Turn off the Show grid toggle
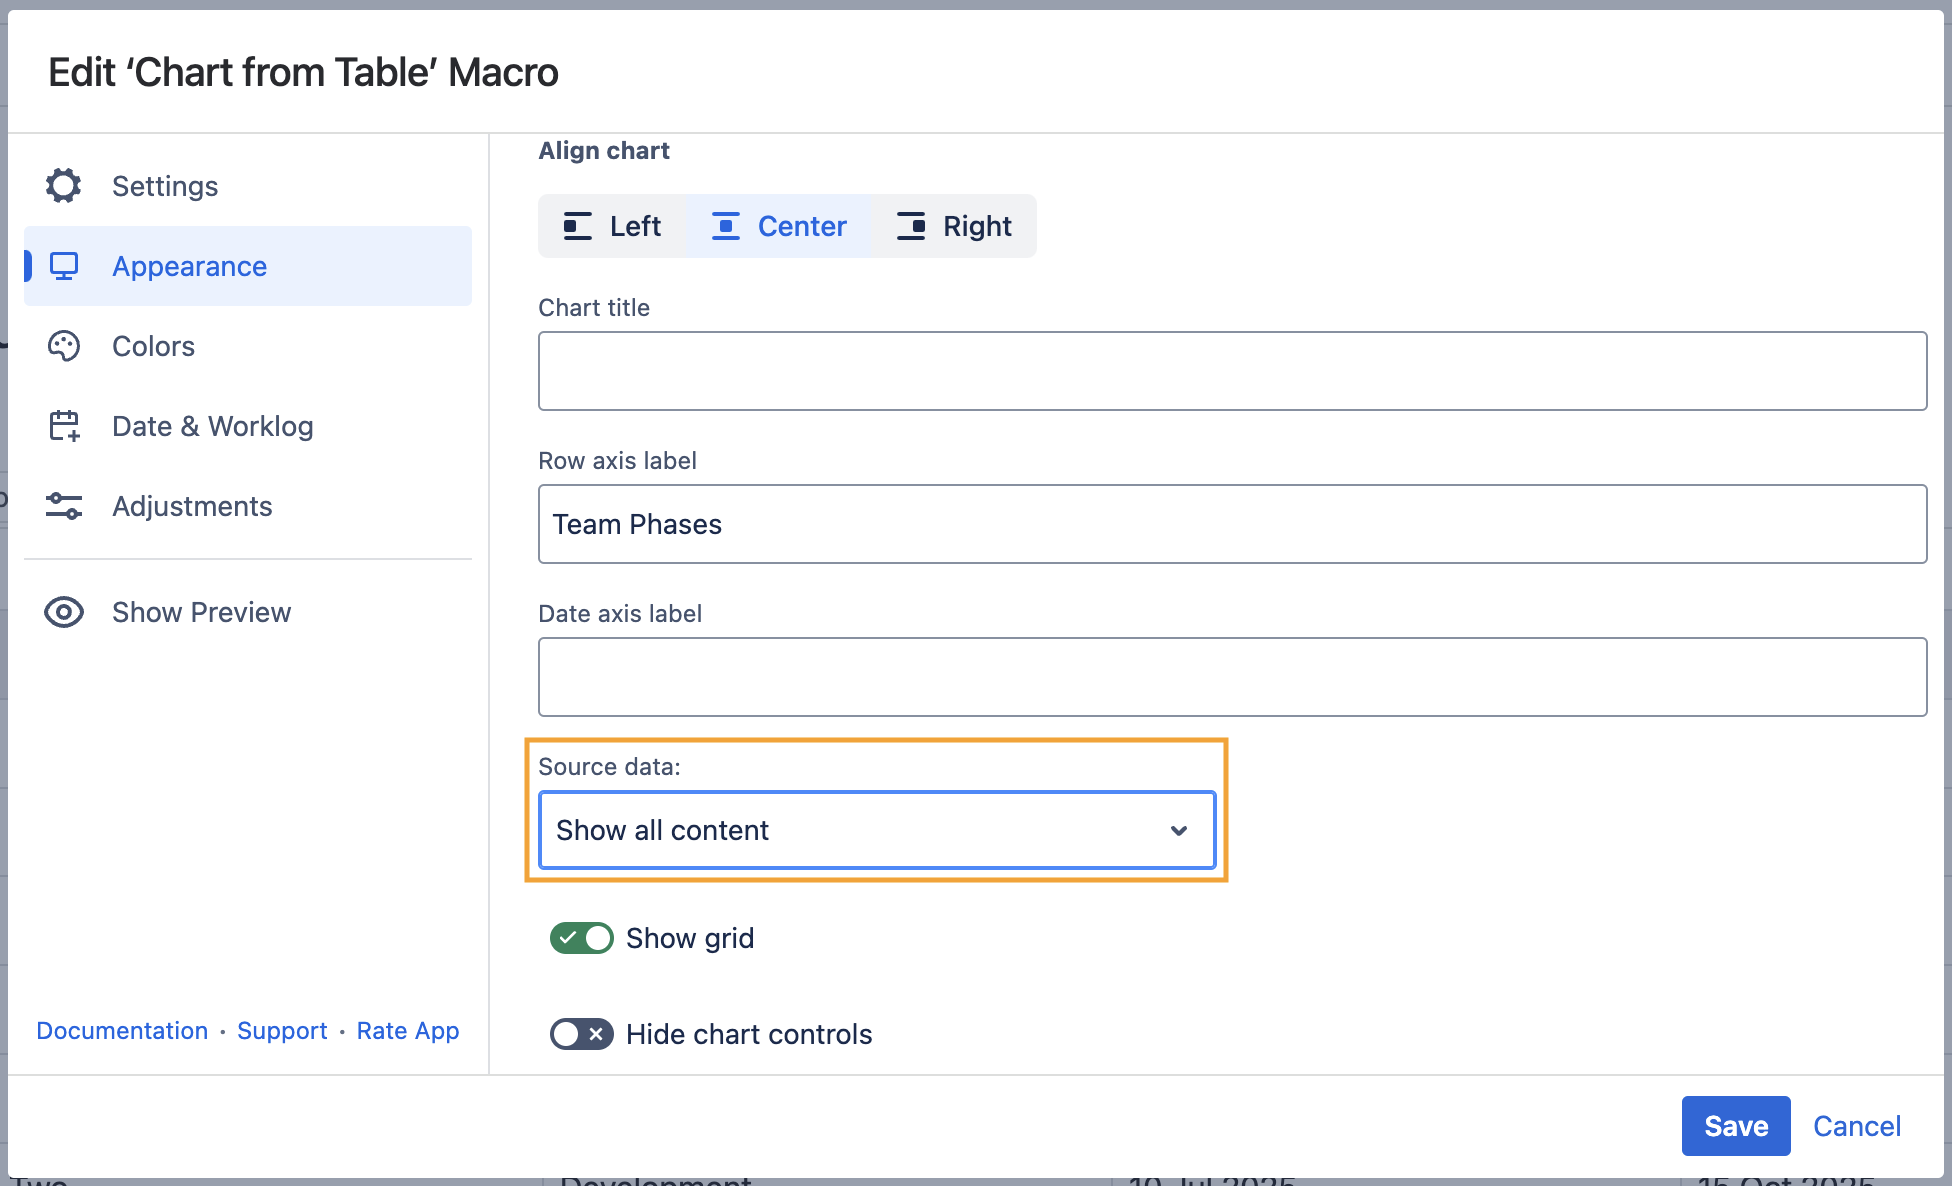The width and height of the screenshot is (1952, 1186). [582, 938]
